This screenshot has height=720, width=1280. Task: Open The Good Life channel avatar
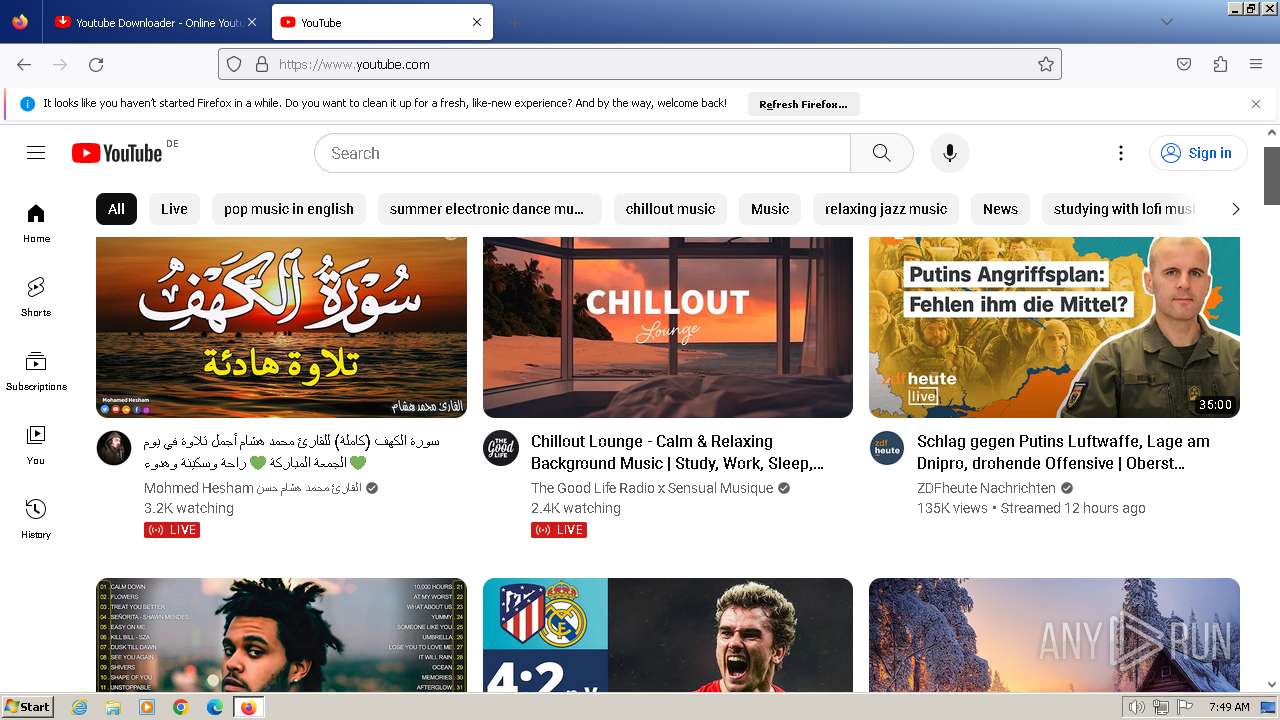(501, 448)
